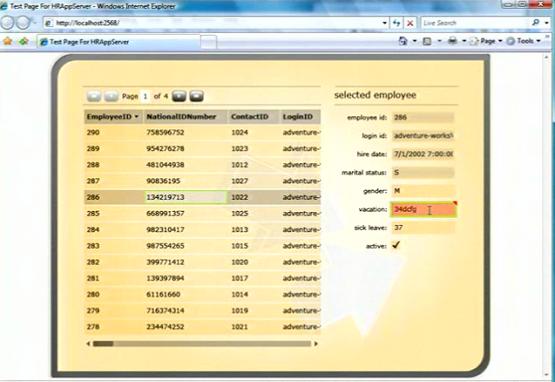Screen dimensions: 555x382
Task: Click the Live Search magnifier icon
Action: pyautogui.click(x=536, y=23)
